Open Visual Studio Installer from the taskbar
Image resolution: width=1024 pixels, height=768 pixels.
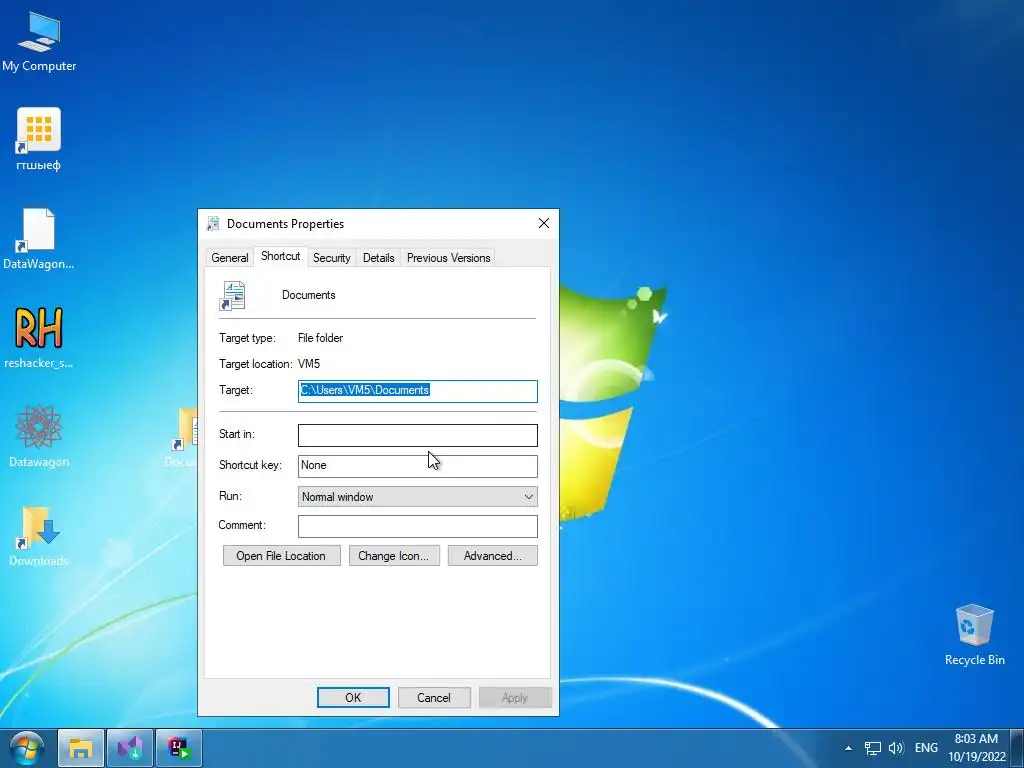pos(130,748)
